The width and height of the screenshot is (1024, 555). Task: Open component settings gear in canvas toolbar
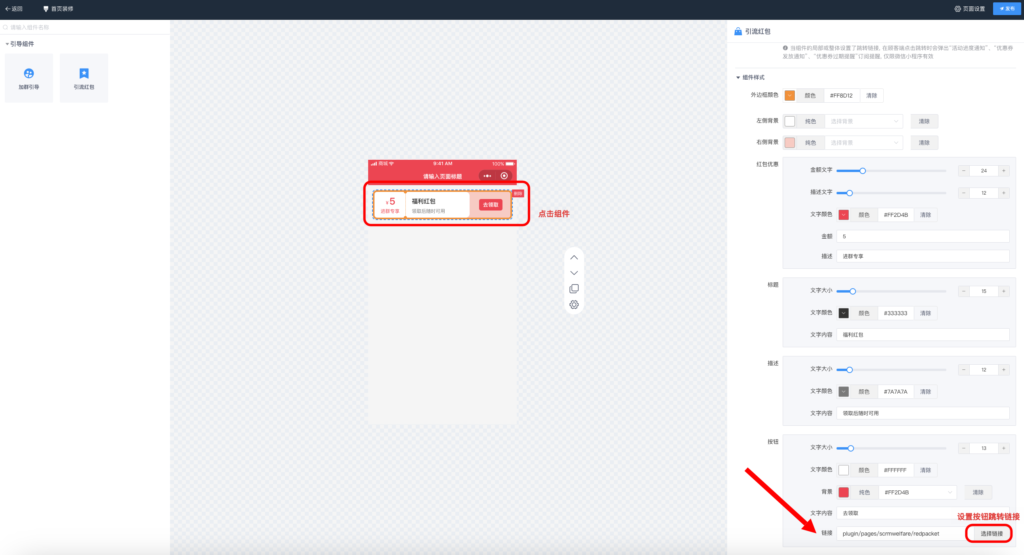(x=574, y=305)
